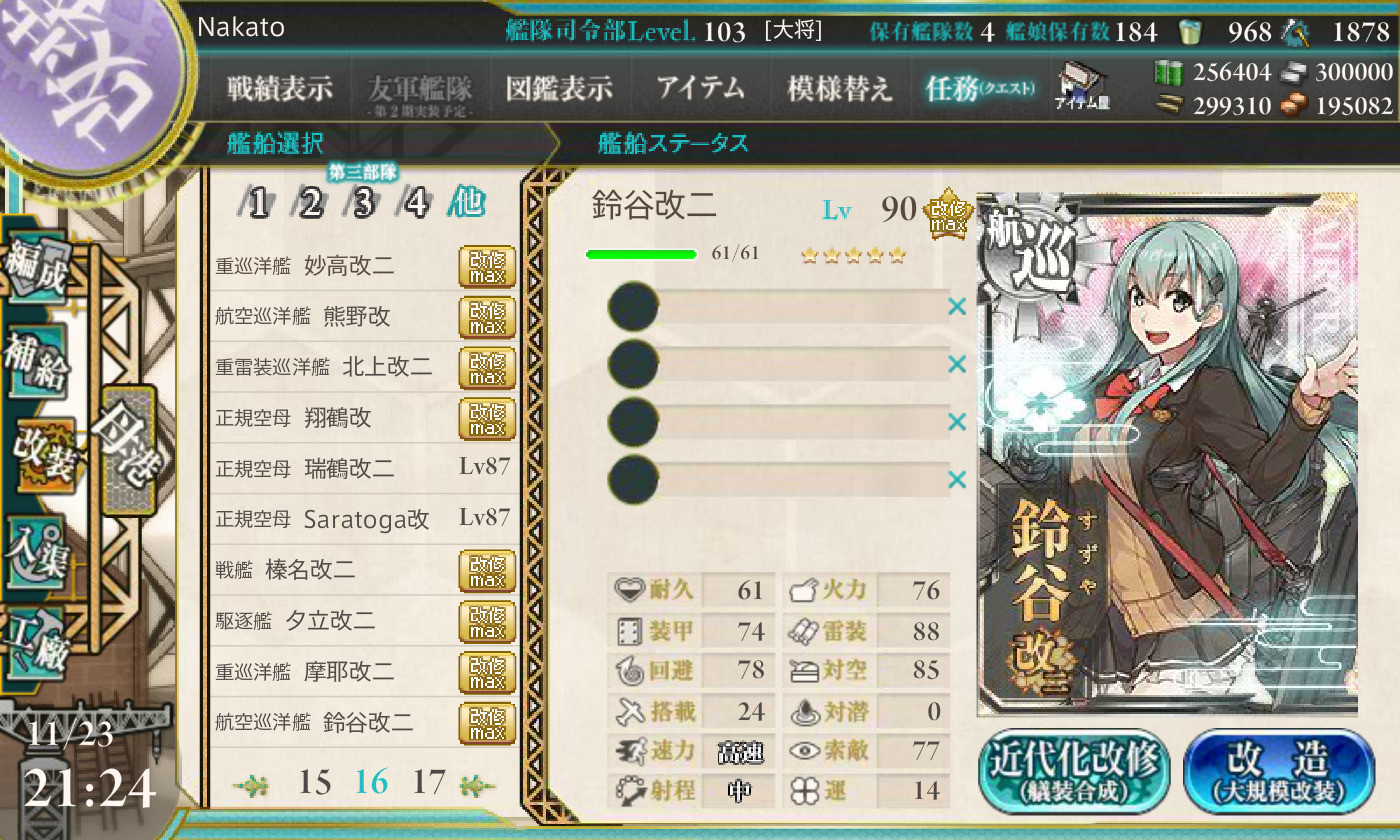Open 任務 quest menu
This screenshot has height=840, width=1400.
980,89
